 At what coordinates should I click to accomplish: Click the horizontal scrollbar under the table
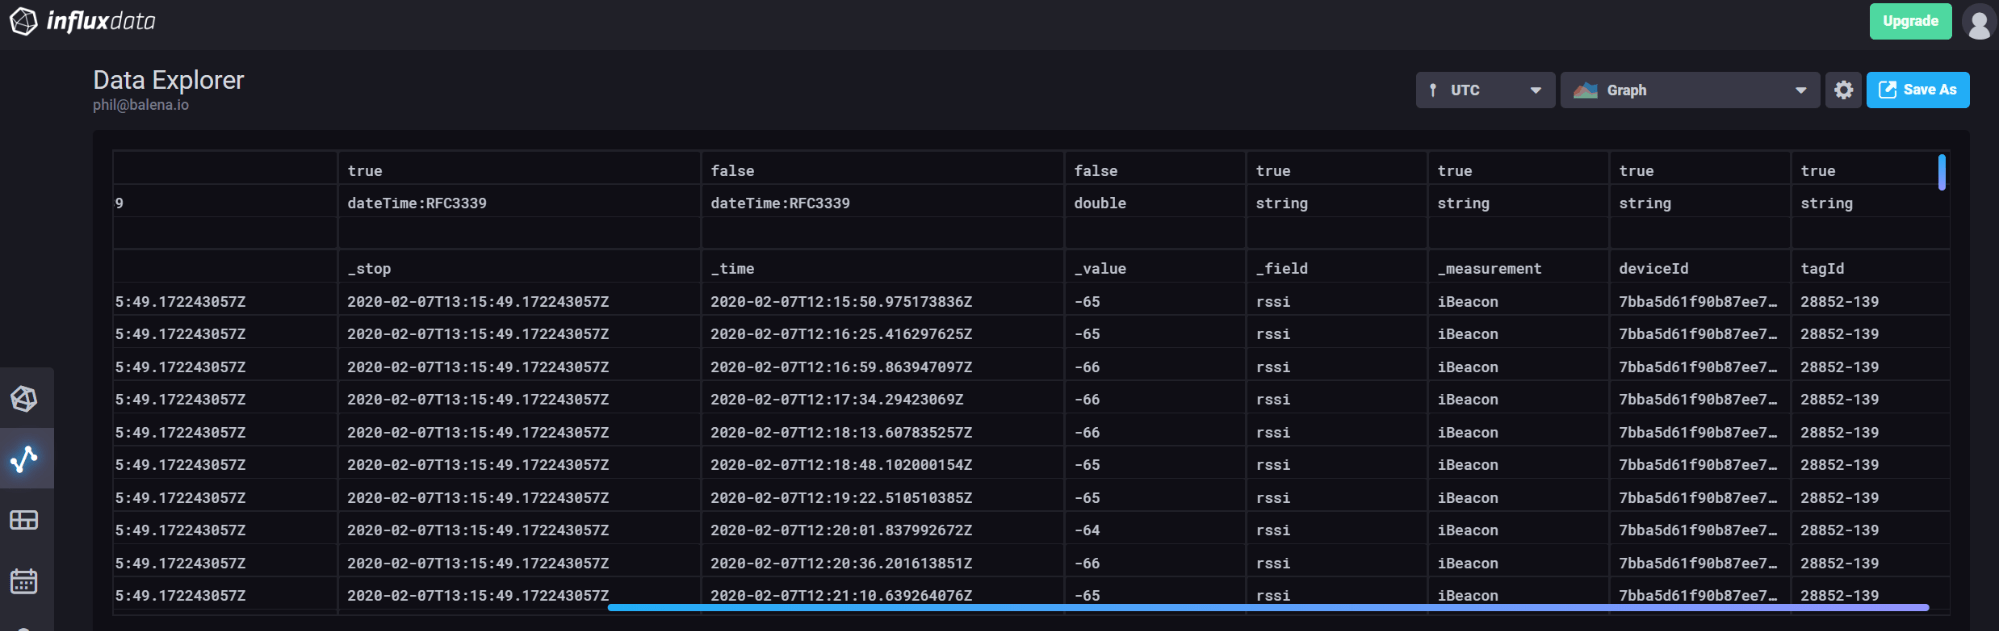coord(1267,607)
